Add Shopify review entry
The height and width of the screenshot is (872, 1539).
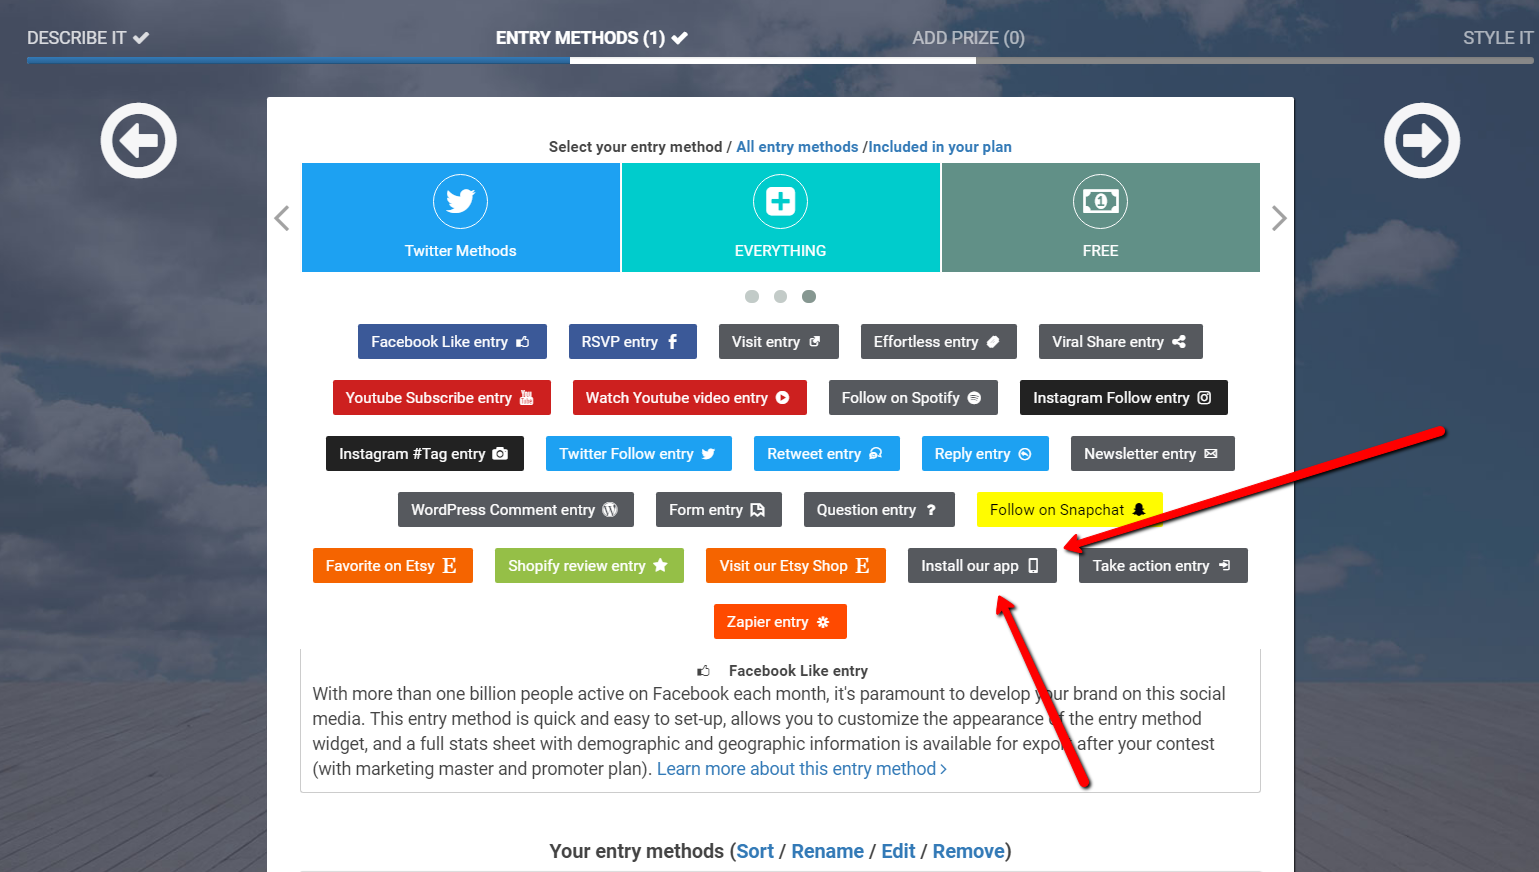(x=589, y=566)
